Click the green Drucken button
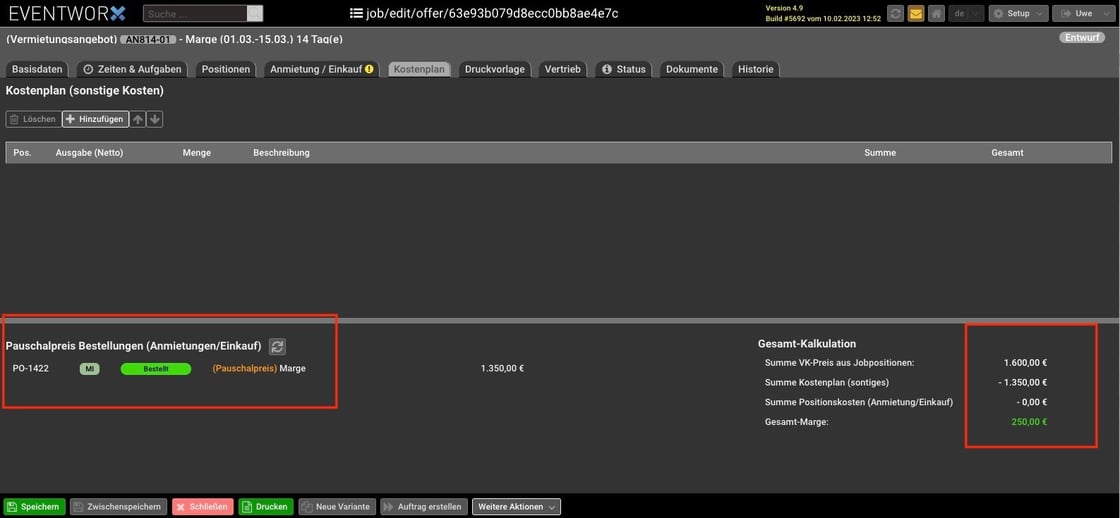Viewport: 1120px width, 518px height. point(265,507)
